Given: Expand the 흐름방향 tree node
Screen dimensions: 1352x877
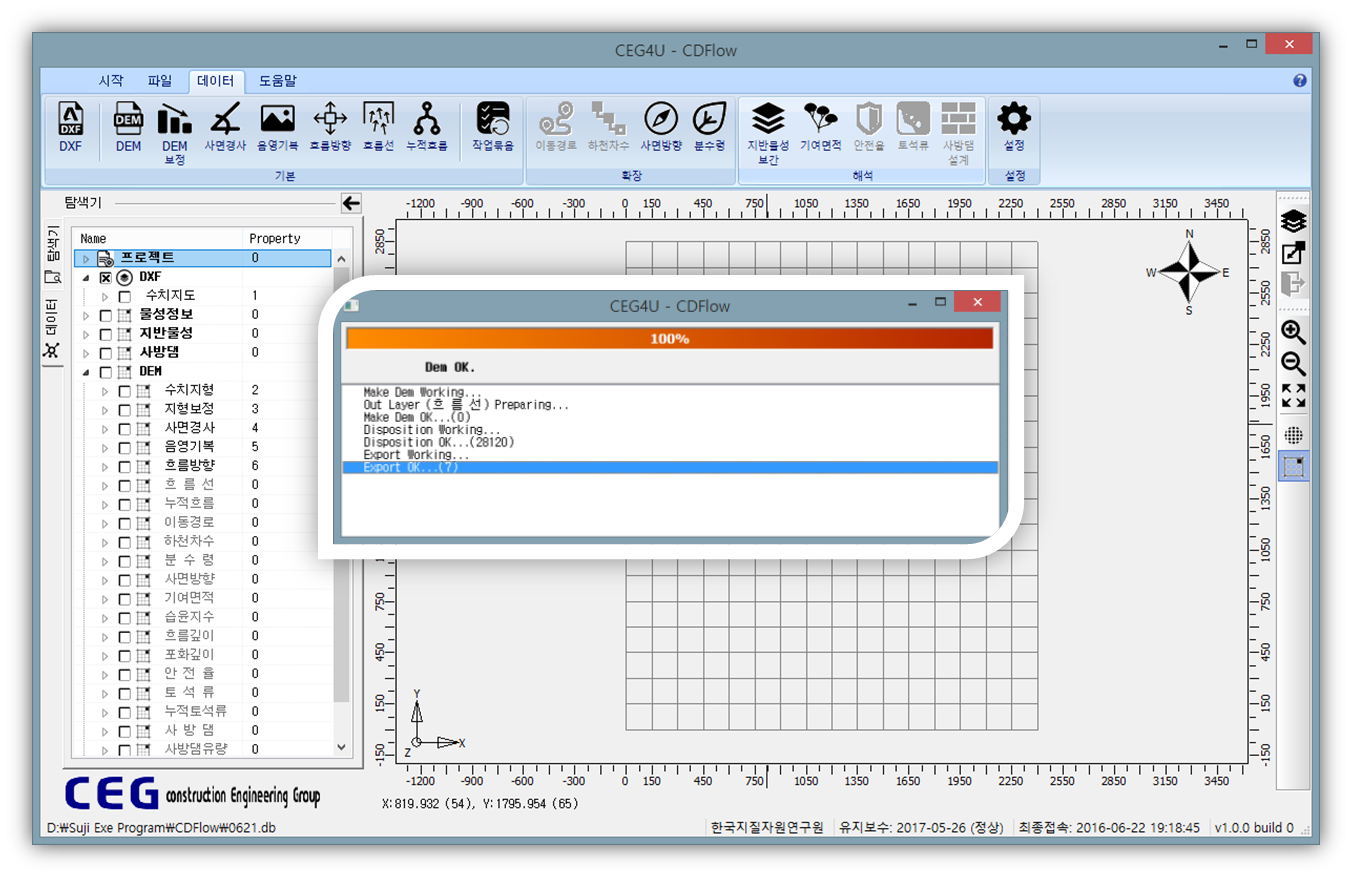Looking at the screenshot, I should tap(105, 465).
